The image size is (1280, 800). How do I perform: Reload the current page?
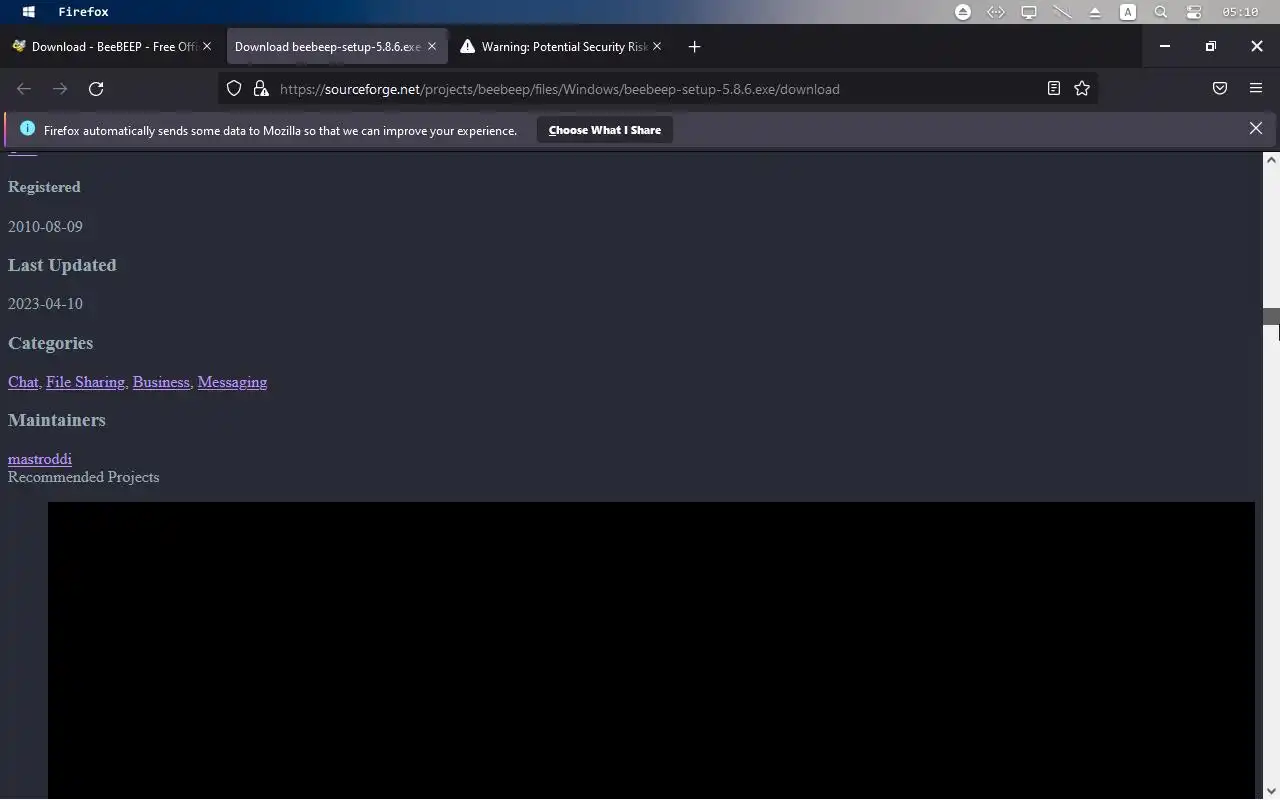96,89
